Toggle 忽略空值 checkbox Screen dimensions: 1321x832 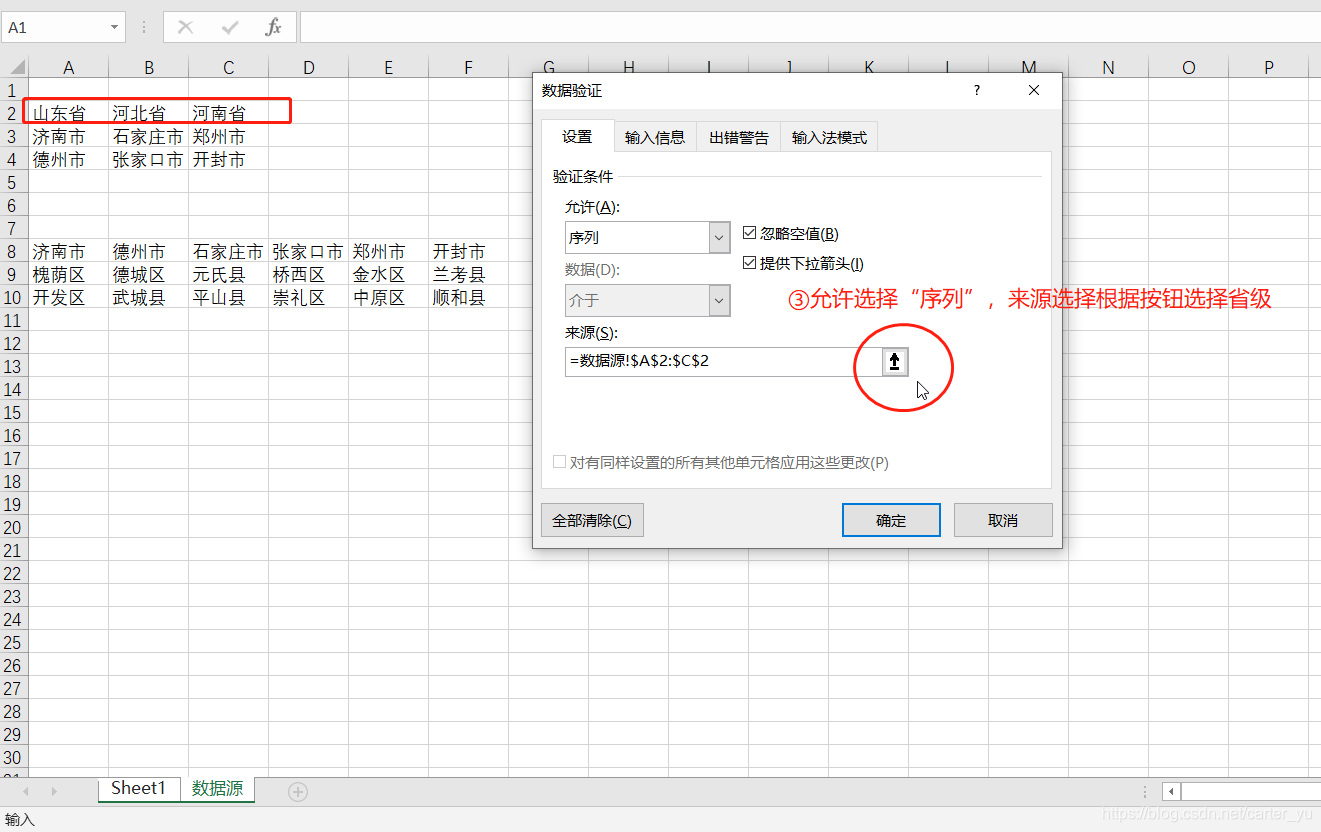coord(750,233)
